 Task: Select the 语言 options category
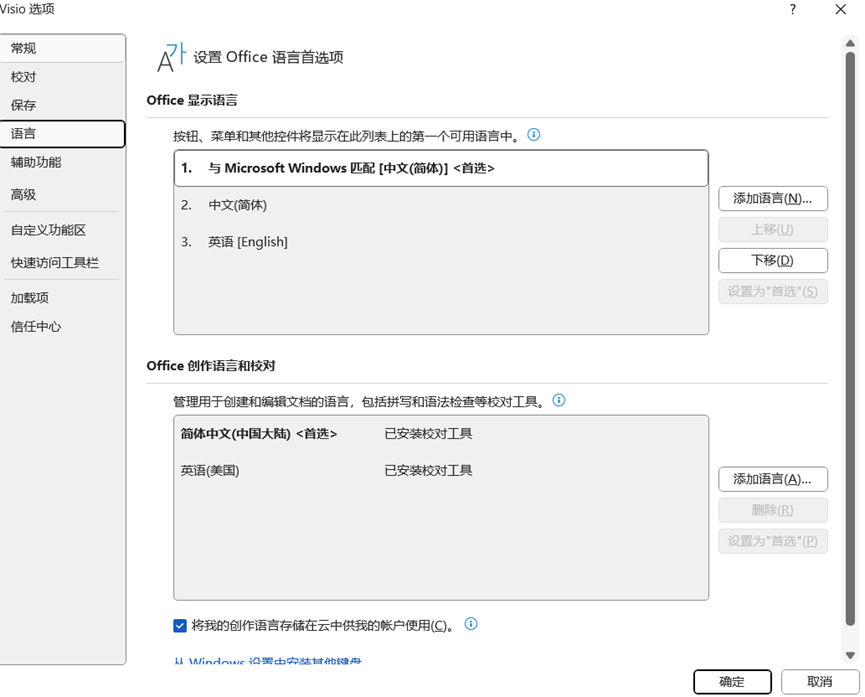tap(62, 134)
